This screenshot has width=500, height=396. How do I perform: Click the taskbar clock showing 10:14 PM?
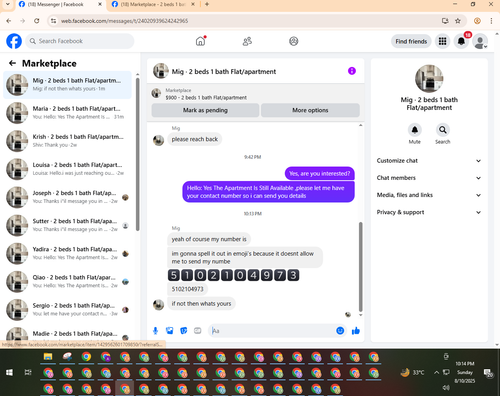465,372
